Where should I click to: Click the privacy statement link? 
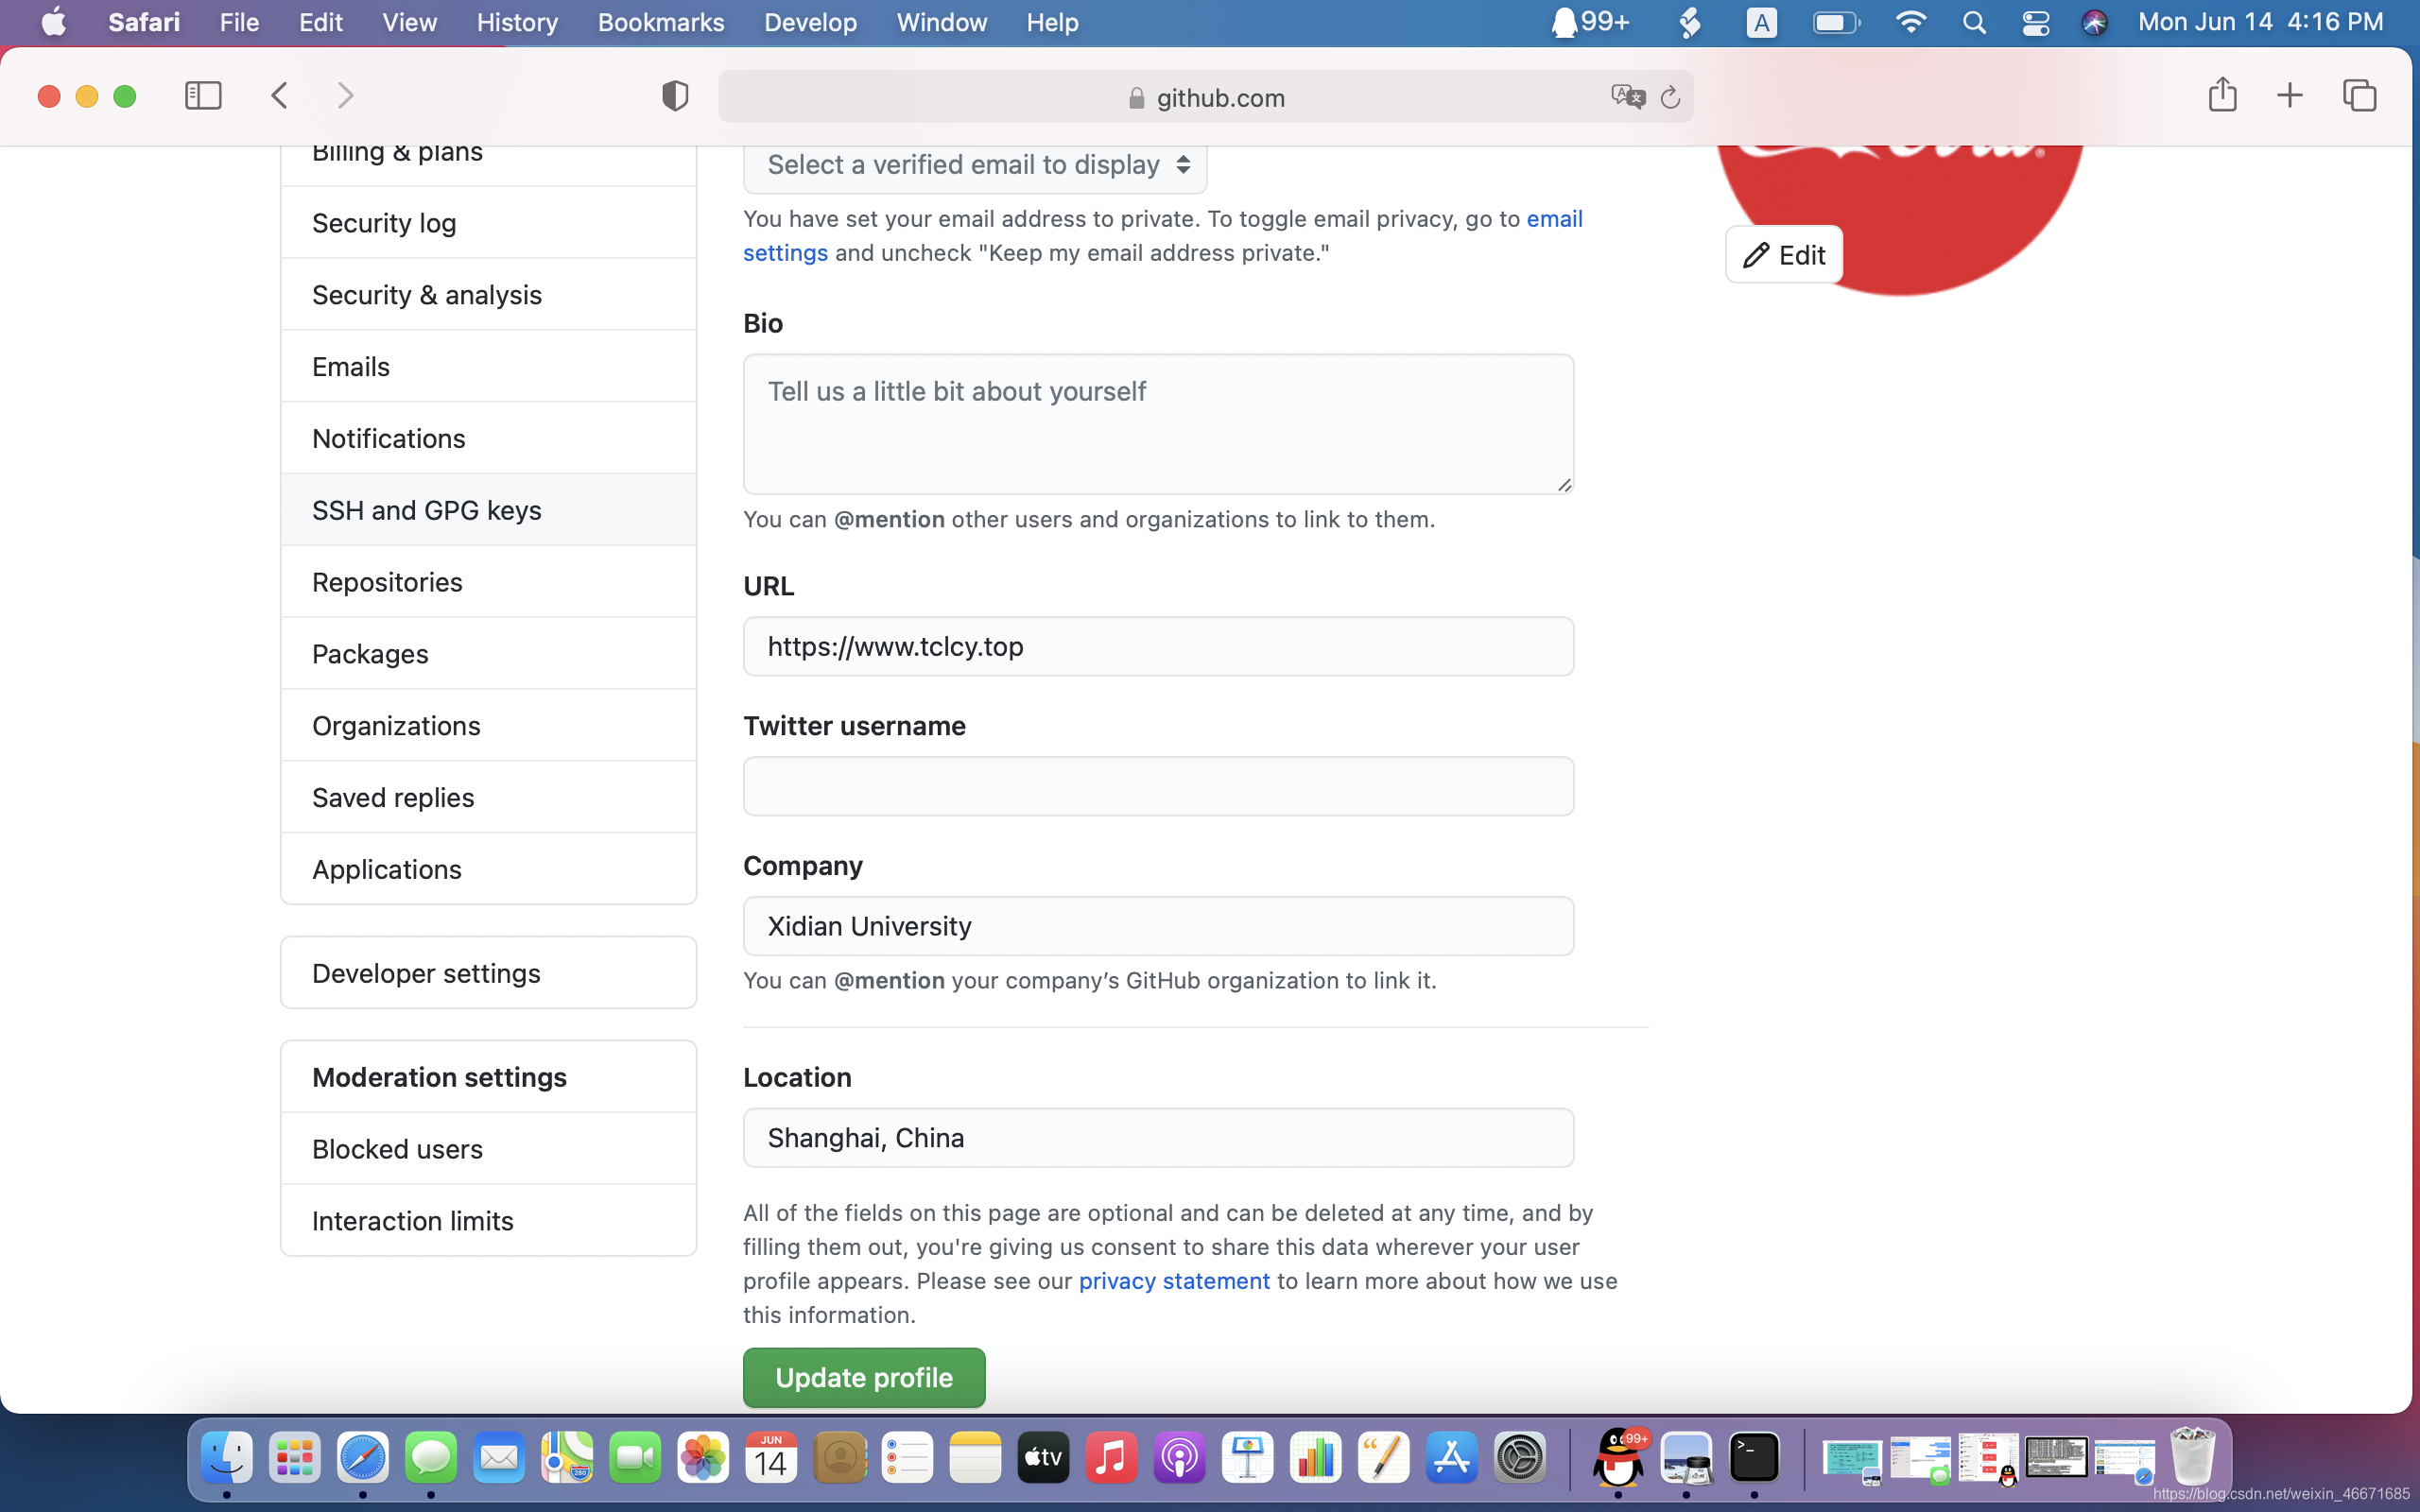click(1174, 1280)
